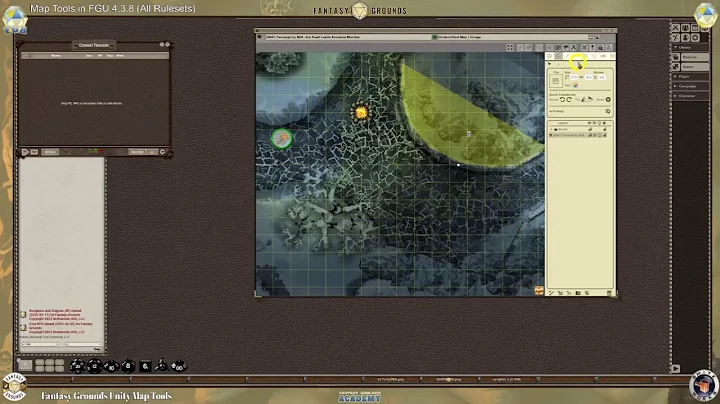Flip layer vertically in Quick Transforms
The width and height of the screenshot is (720, 404).
pyautogui.click(x=591, y=99)
